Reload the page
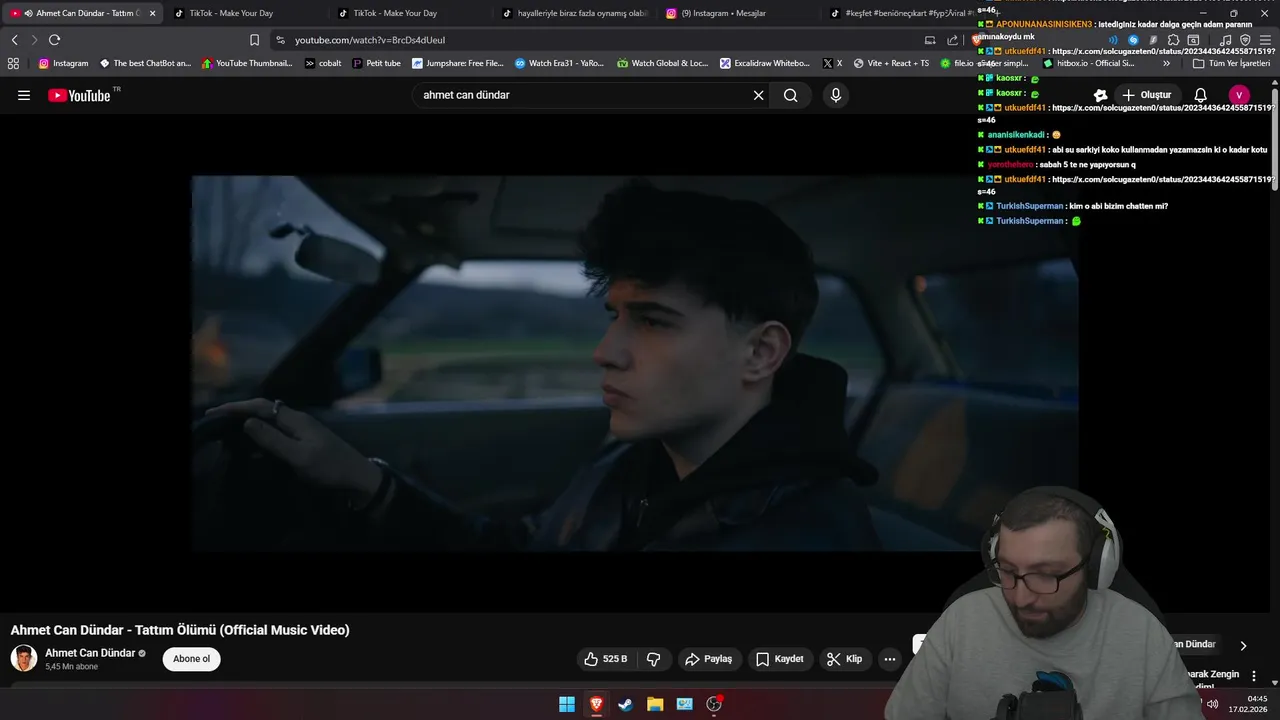This screenshot has width=1280, height=720. [x=54, y=40]
